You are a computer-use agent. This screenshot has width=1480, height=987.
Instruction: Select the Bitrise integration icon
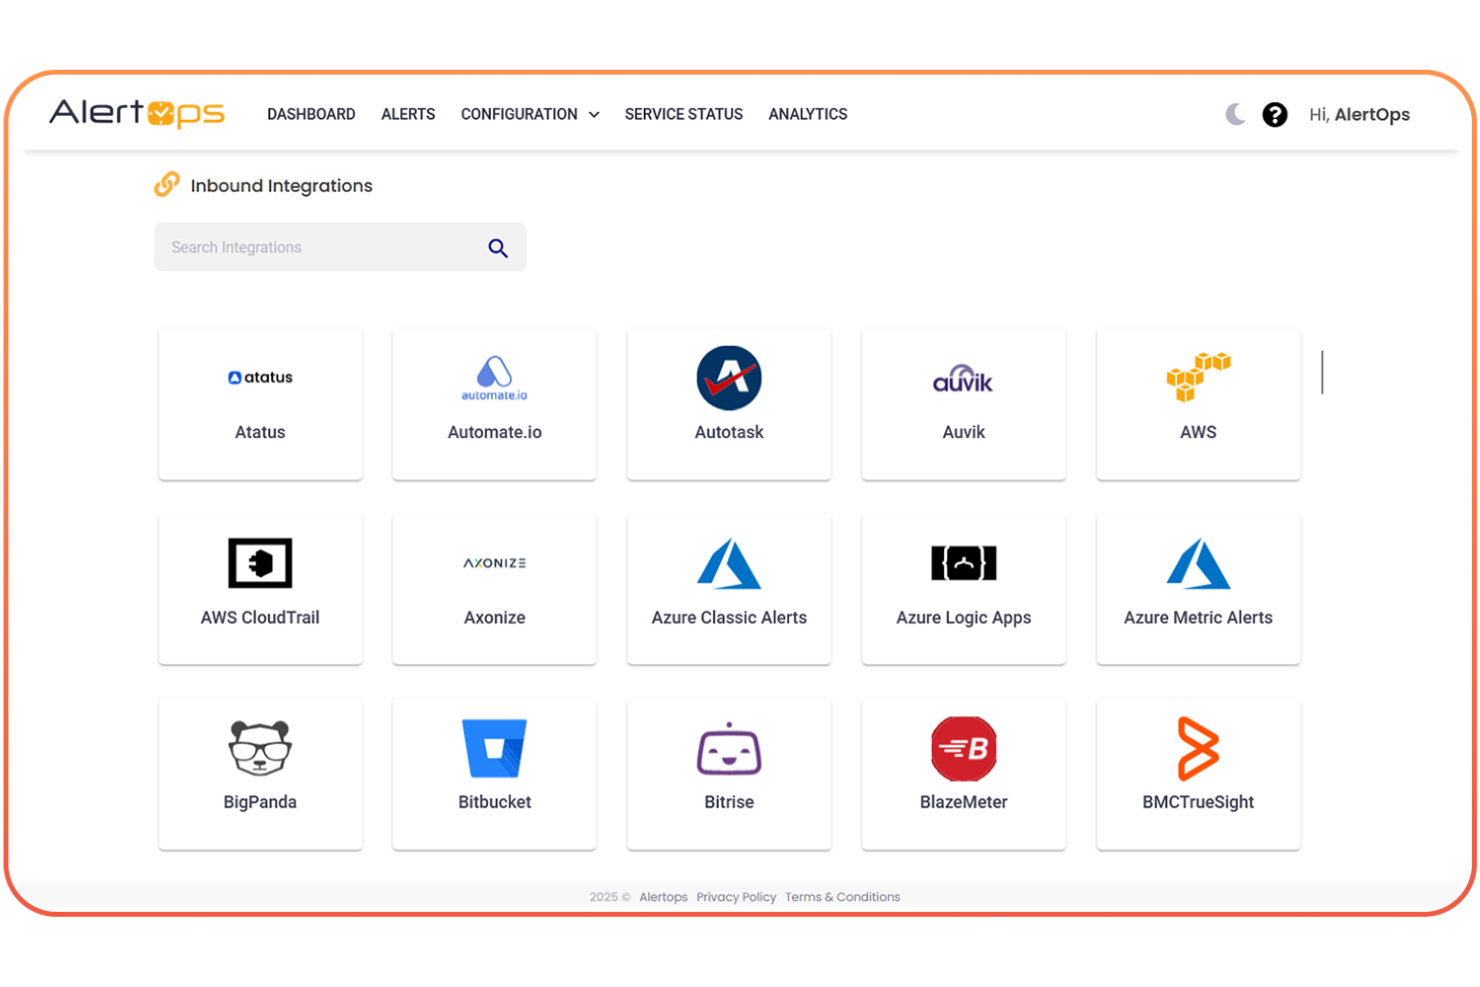(729, 747)
